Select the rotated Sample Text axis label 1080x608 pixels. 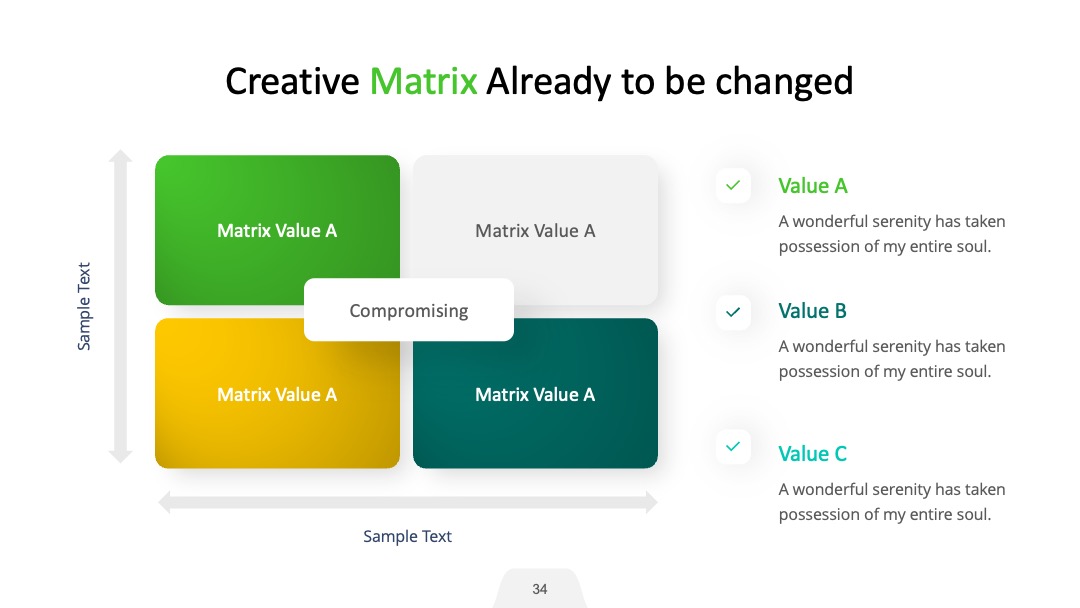(83, 306)
